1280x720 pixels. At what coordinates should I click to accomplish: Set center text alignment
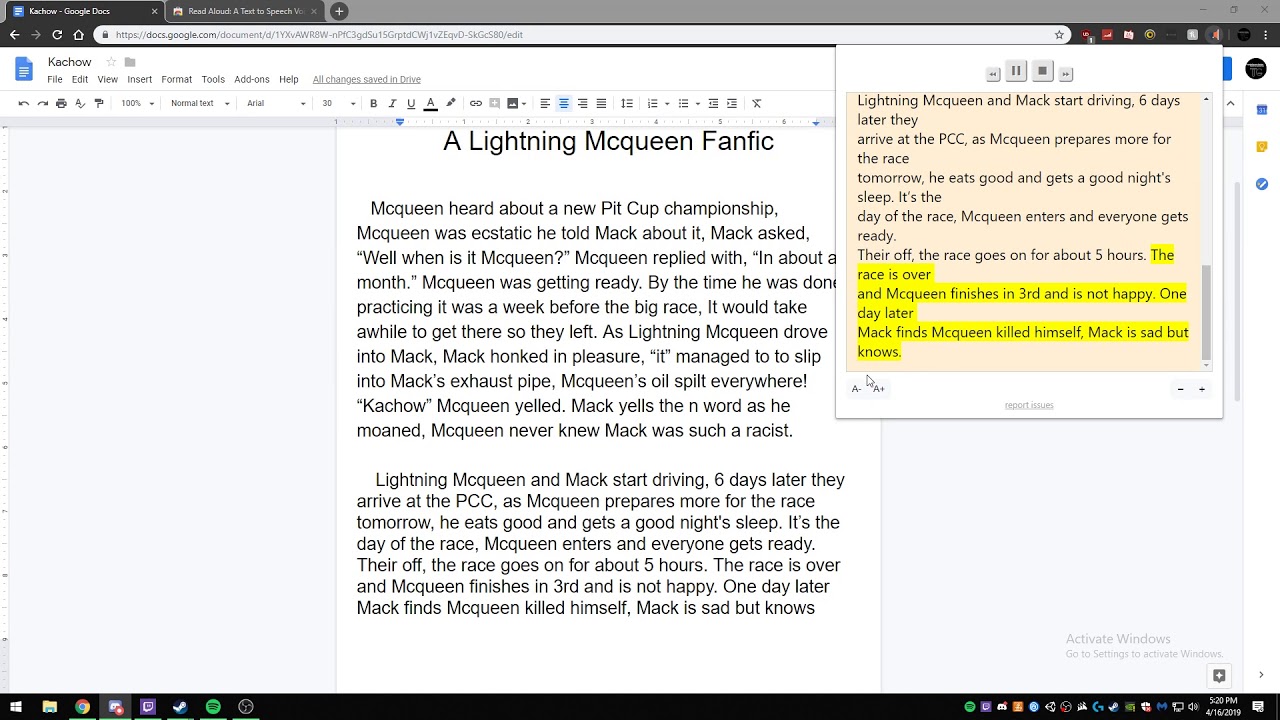click(x=564, y=103)
